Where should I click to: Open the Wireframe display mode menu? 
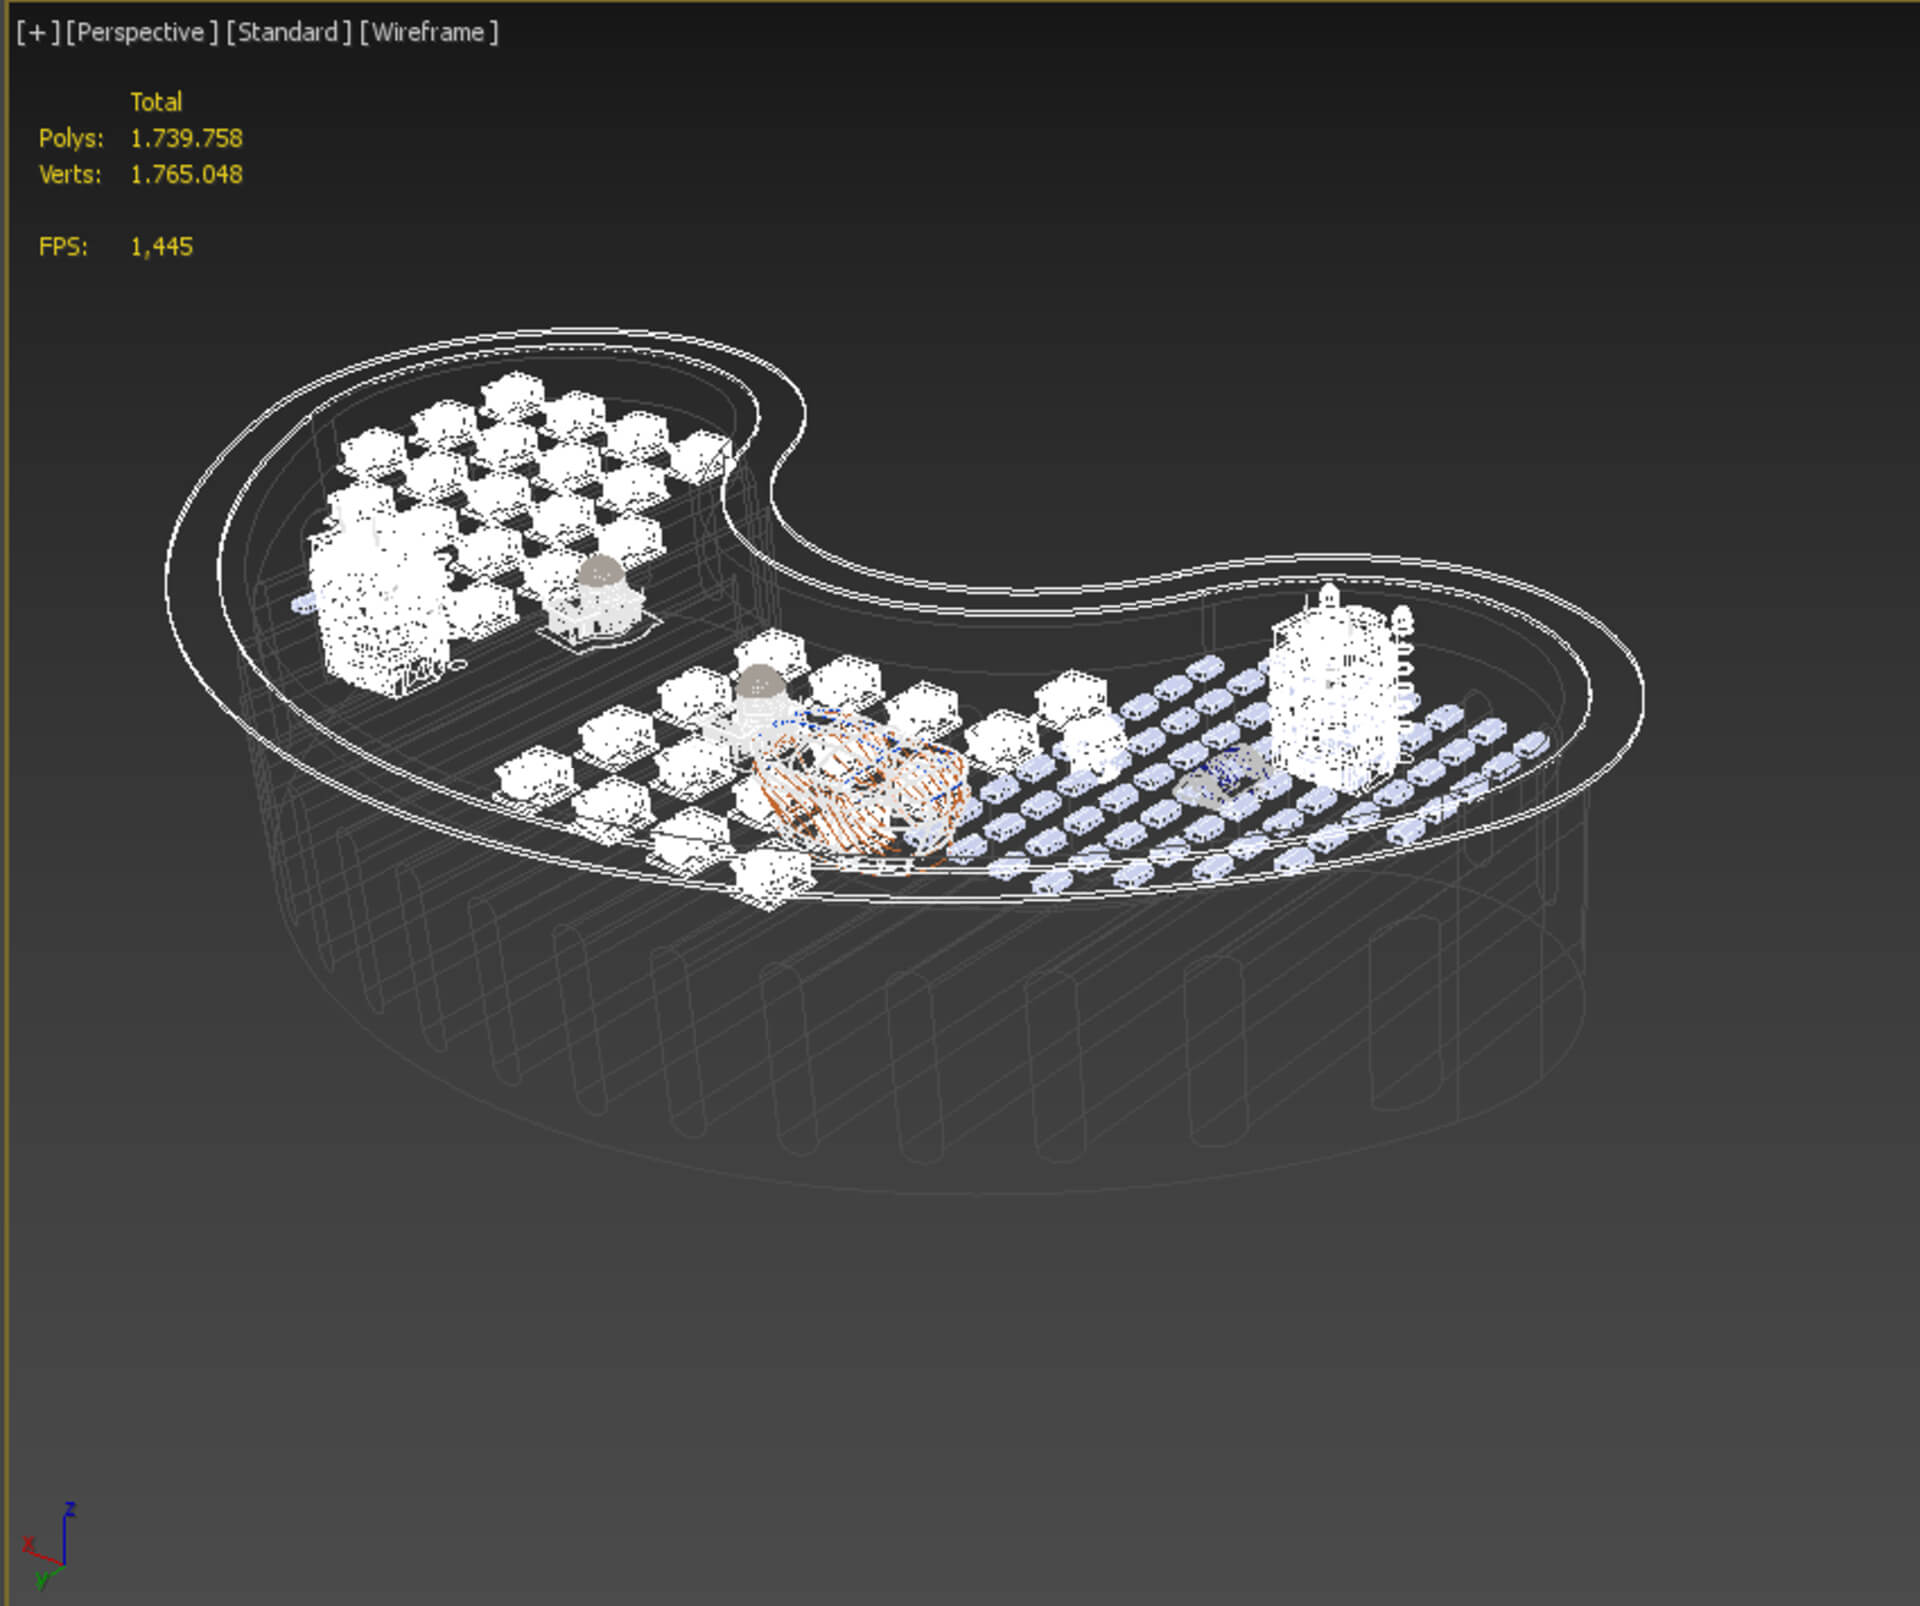pos(428,32)
